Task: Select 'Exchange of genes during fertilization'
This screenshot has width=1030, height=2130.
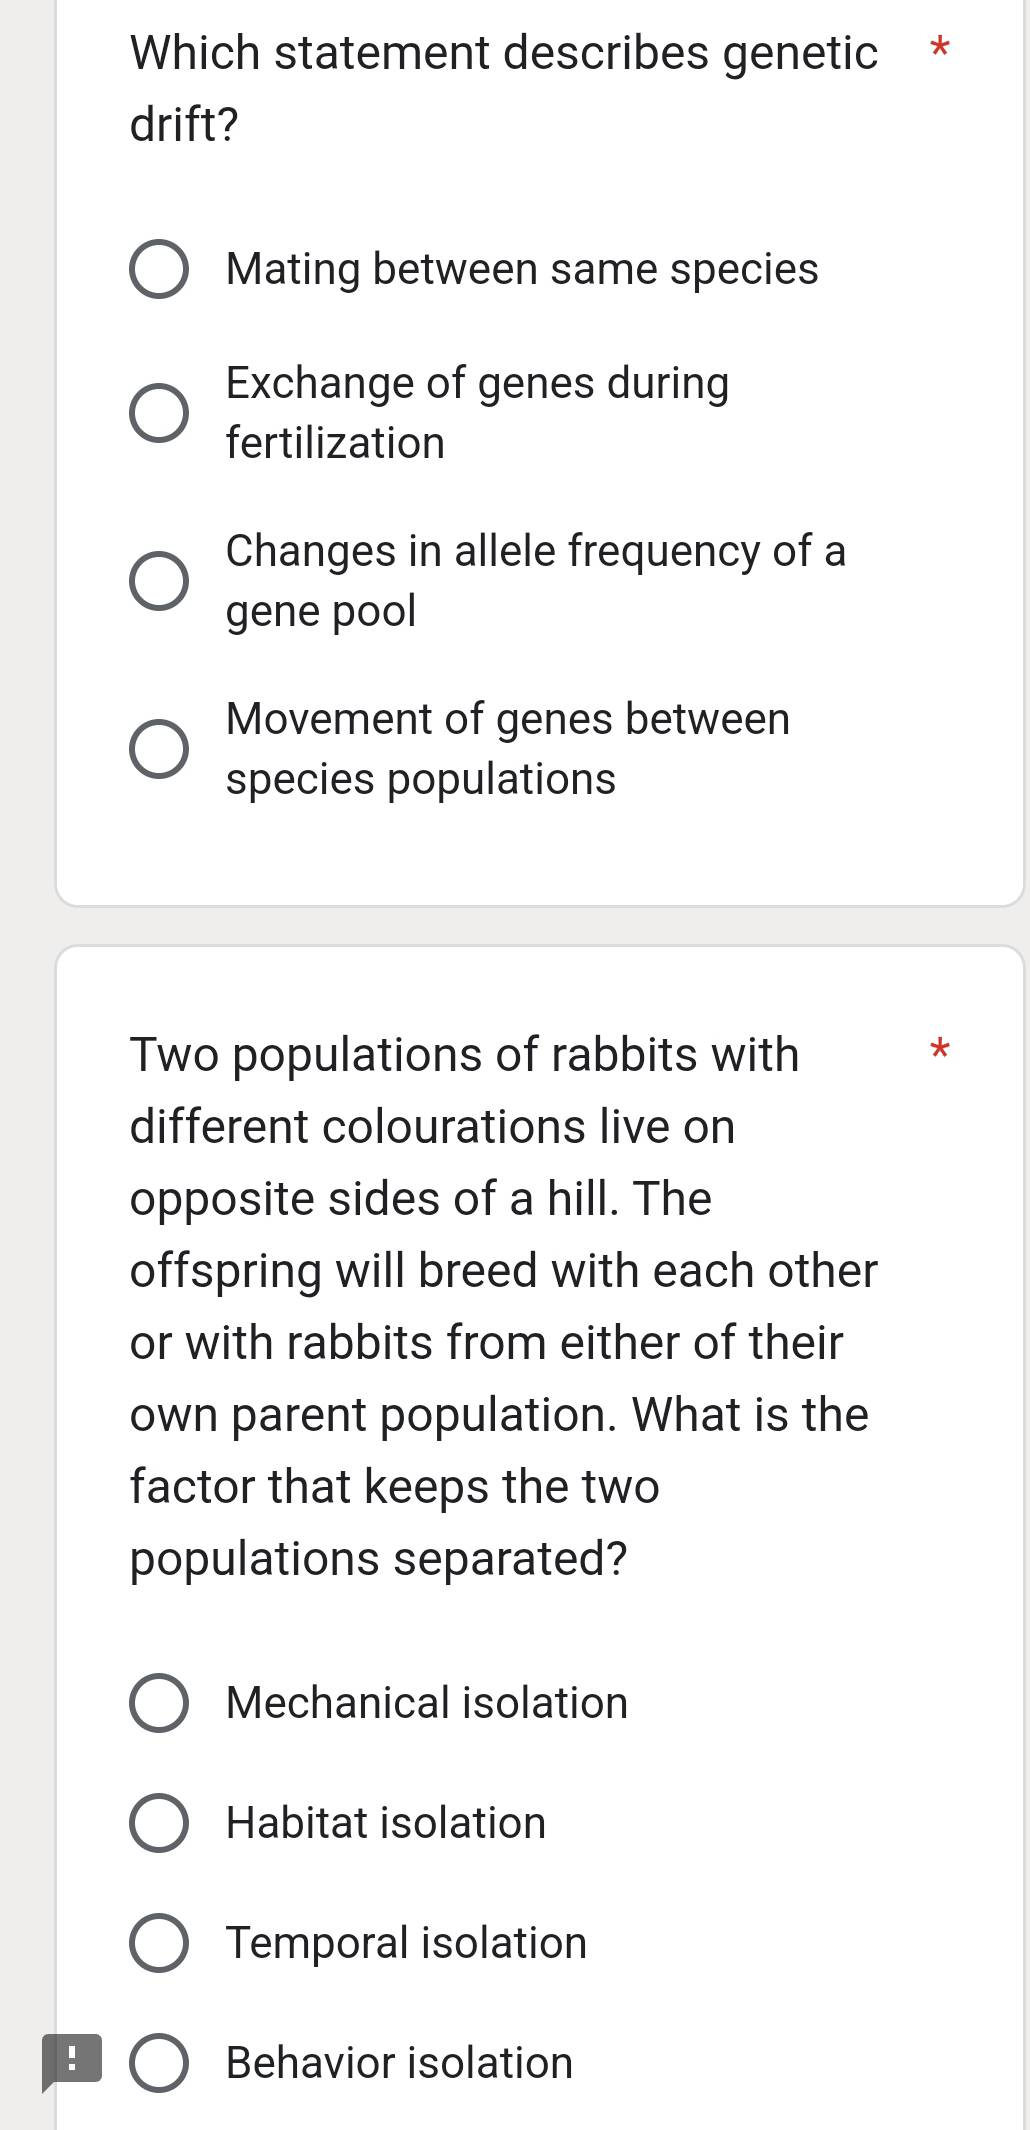Action: 160,412
